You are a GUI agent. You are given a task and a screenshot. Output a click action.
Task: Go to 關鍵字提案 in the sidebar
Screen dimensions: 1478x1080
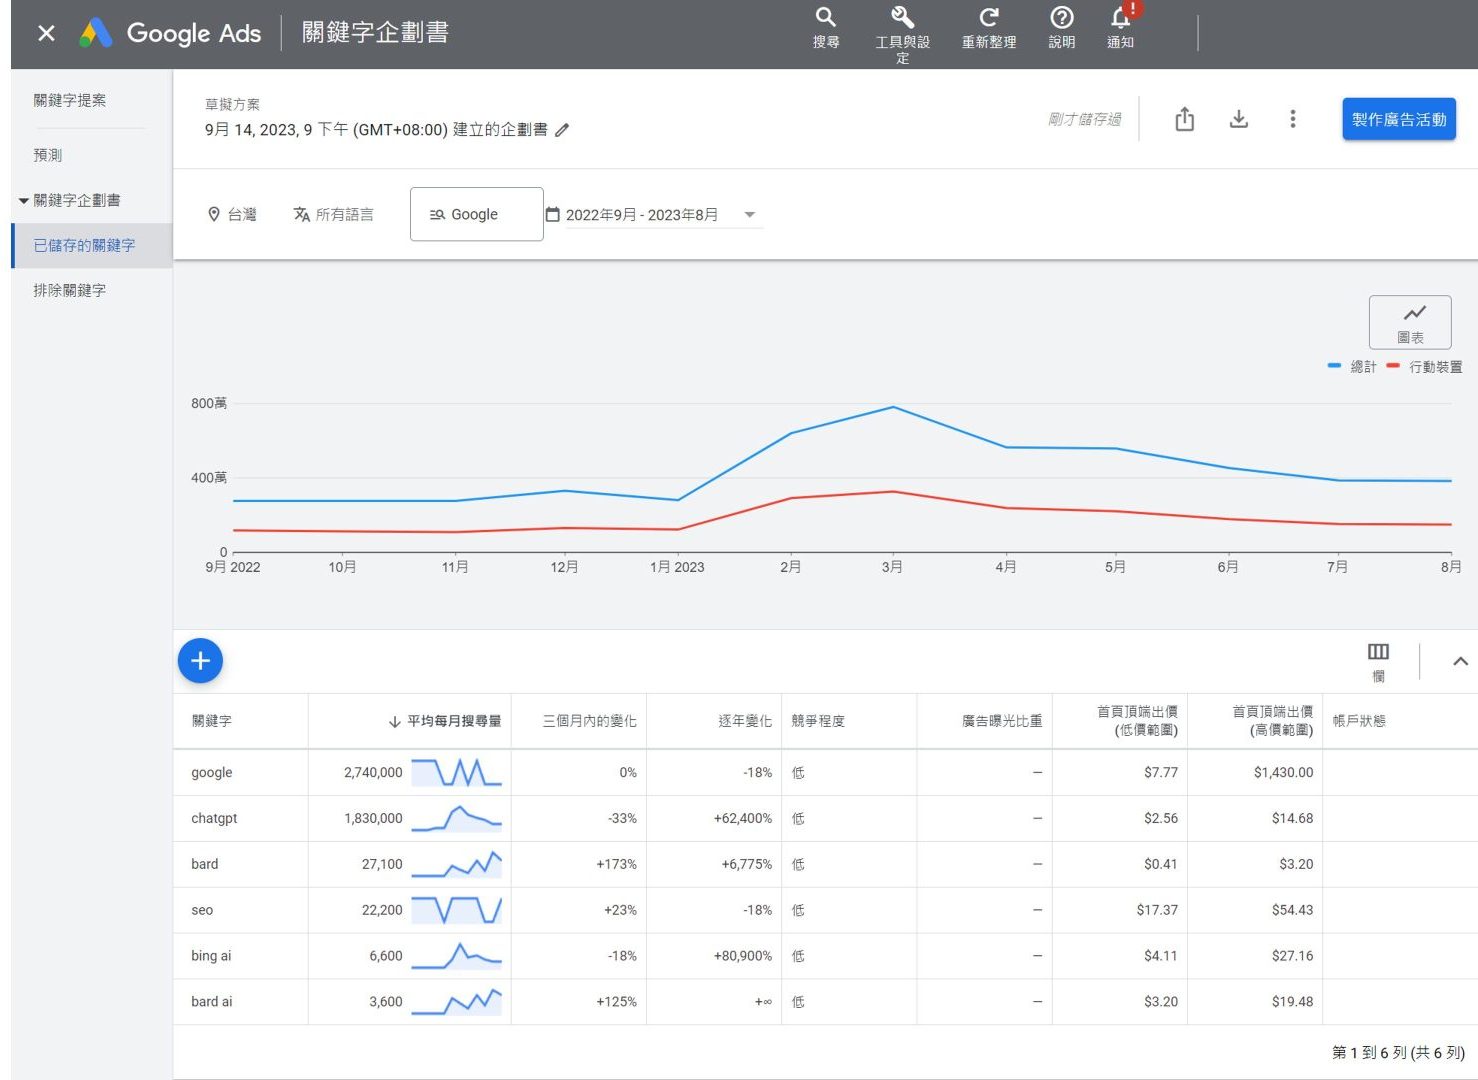[70, 101]
